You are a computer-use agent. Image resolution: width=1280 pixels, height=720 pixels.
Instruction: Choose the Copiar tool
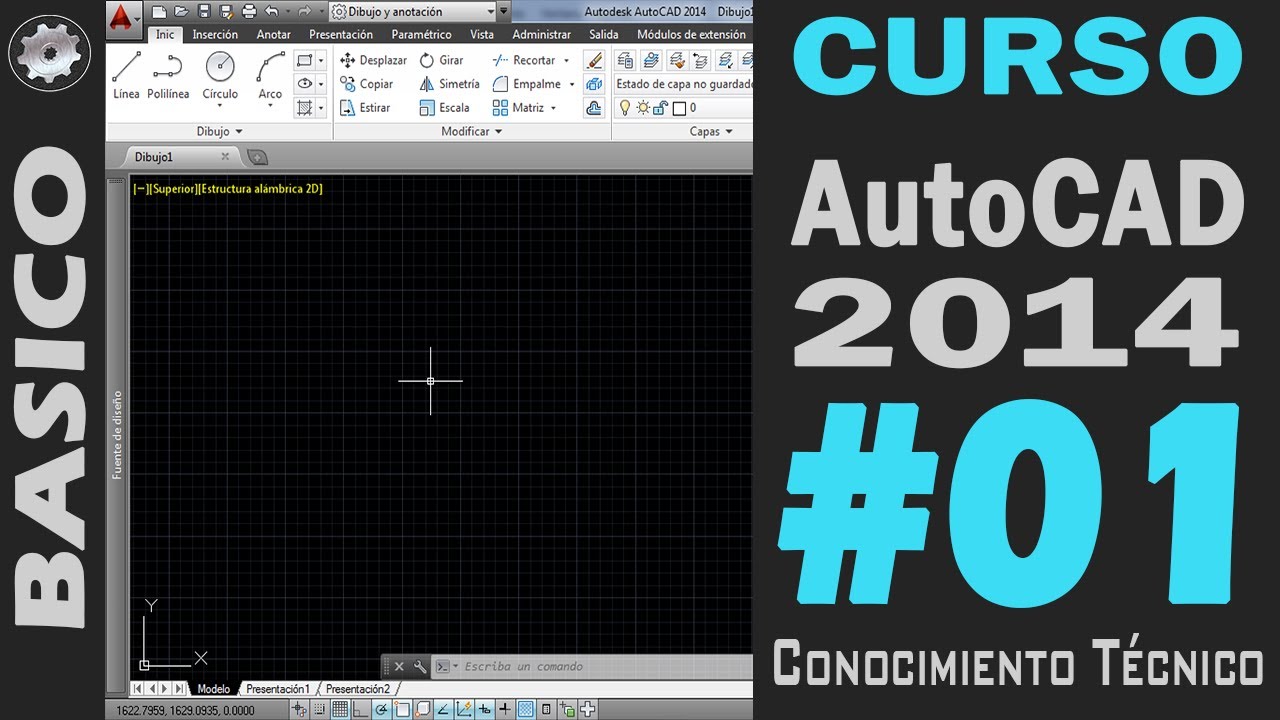(366, 84)
